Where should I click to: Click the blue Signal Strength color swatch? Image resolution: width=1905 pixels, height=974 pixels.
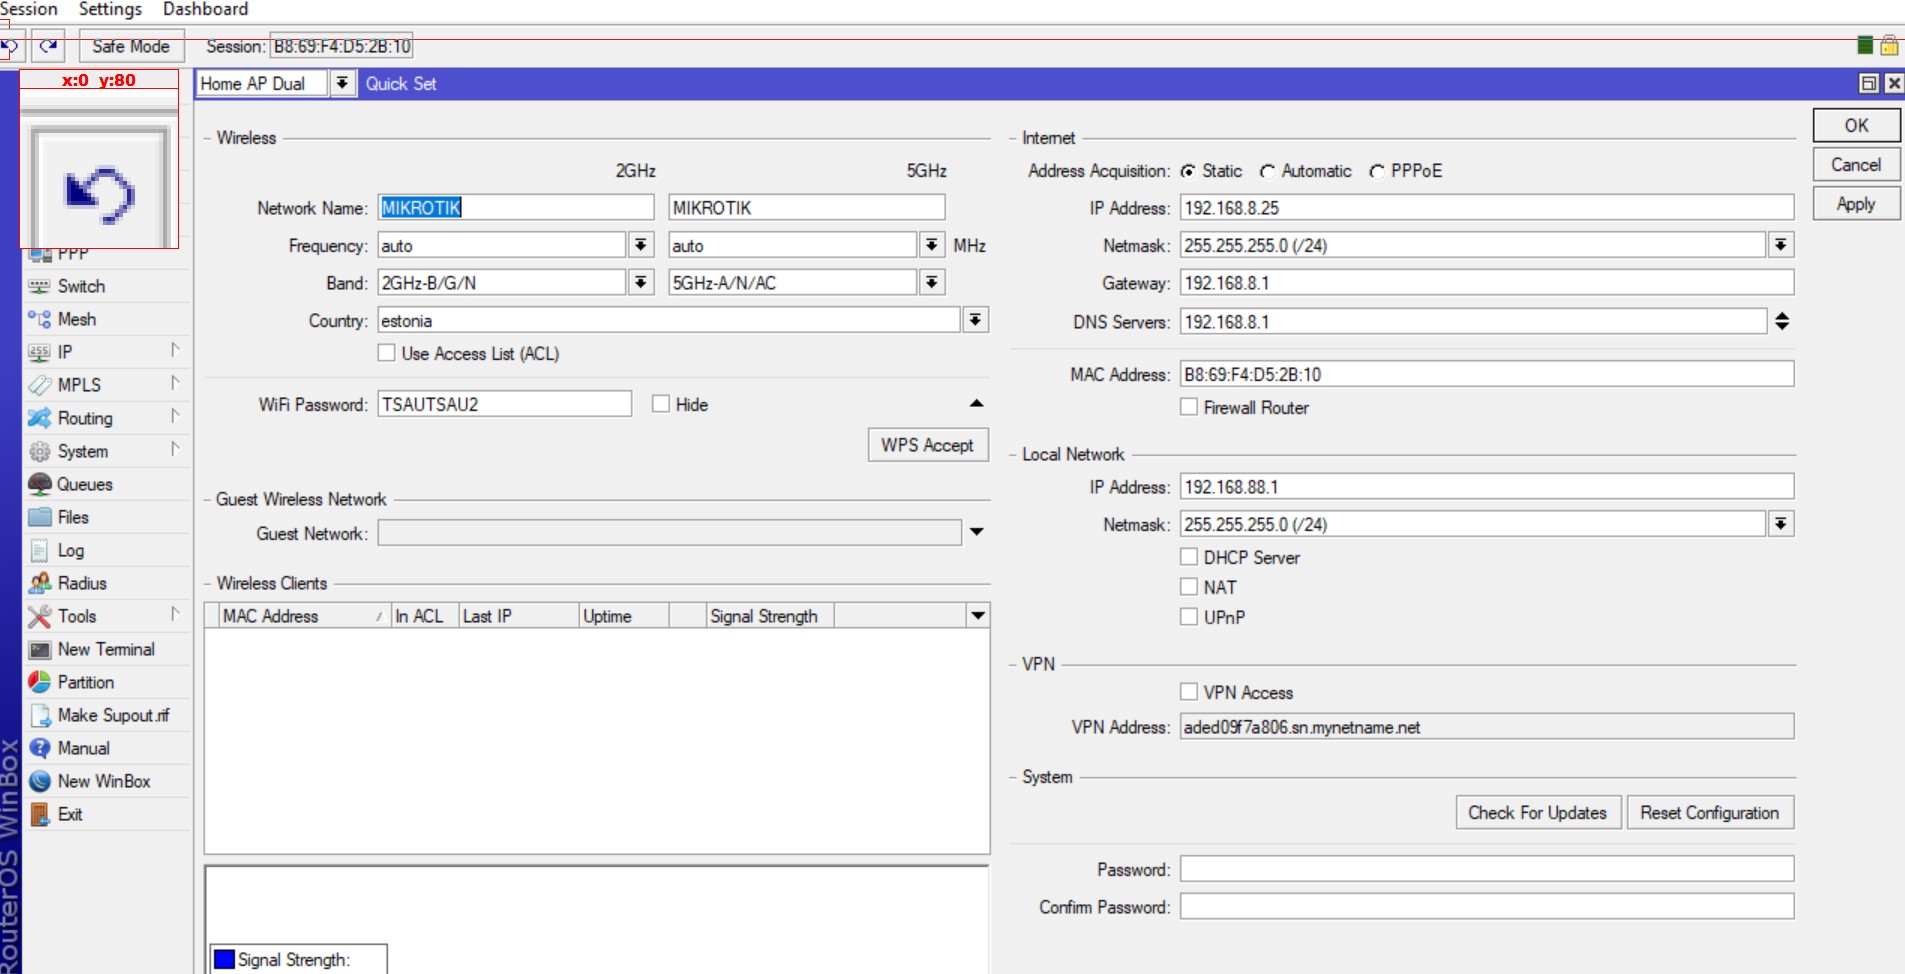point(225,959)
